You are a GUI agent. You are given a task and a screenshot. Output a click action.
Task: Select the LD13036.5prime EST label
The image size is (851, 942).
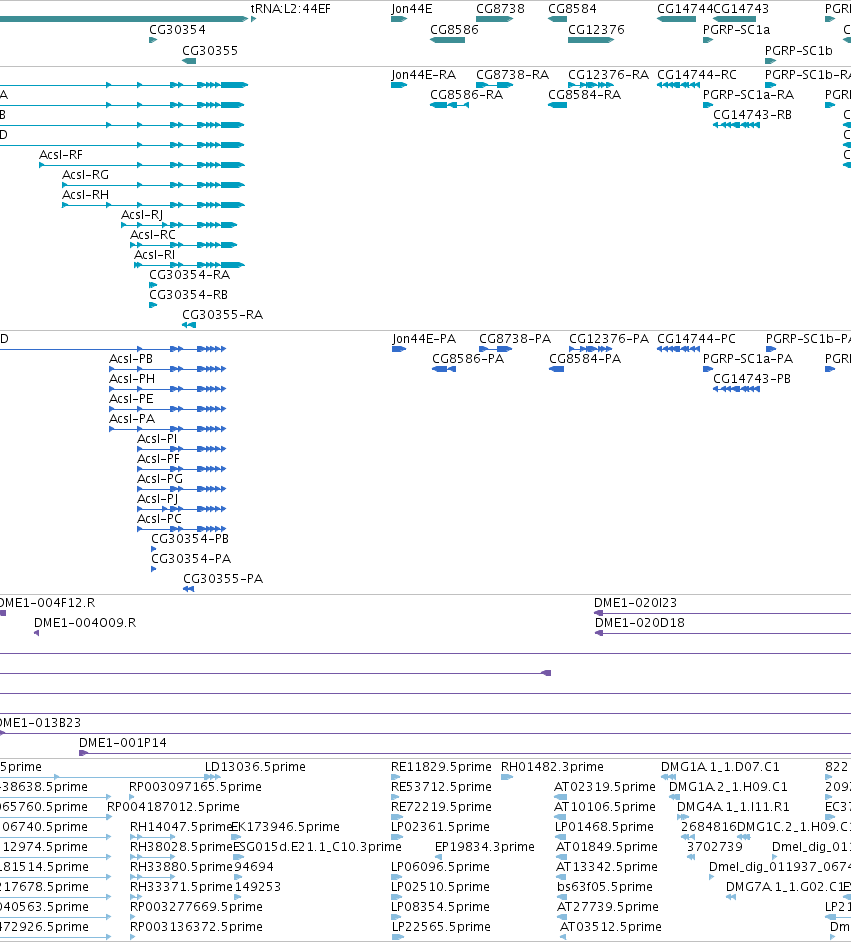(255, 767)
